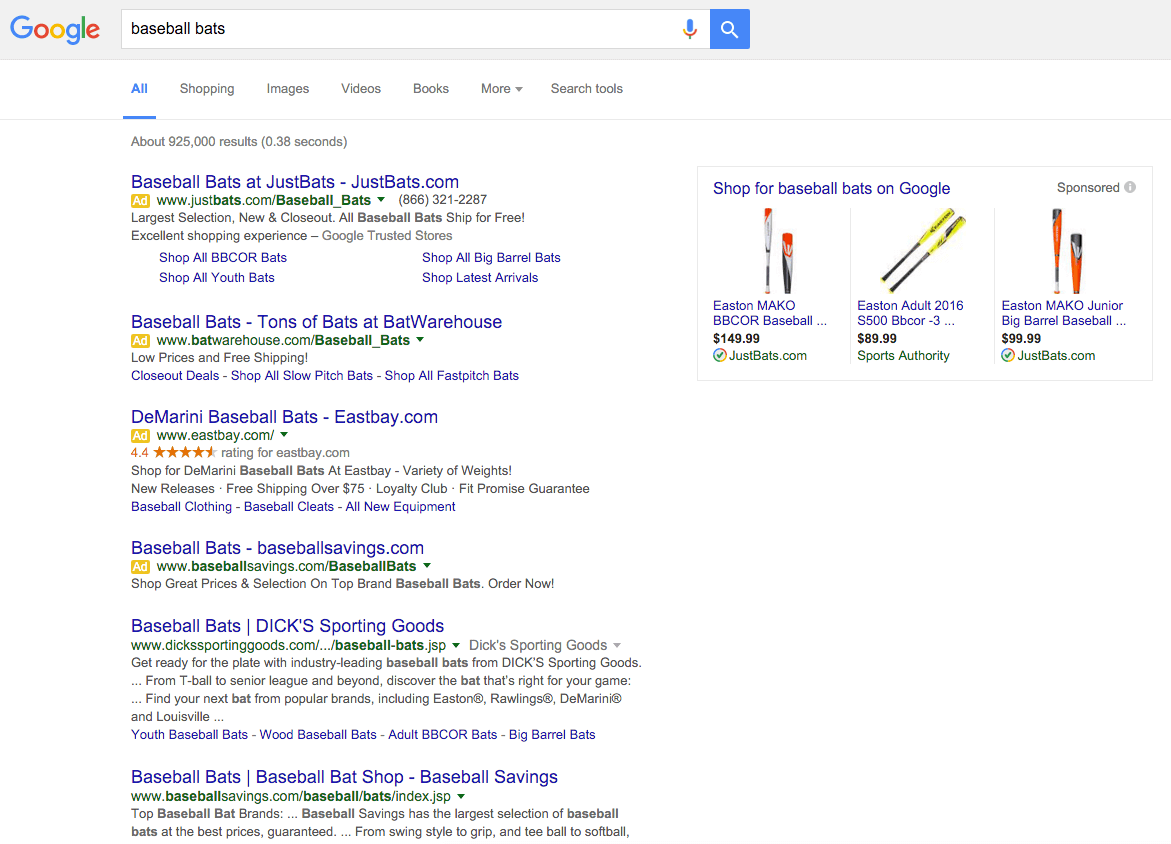1171x844 pixels.
Task: Click the $99.99 price
Action: pos(1021,338)
